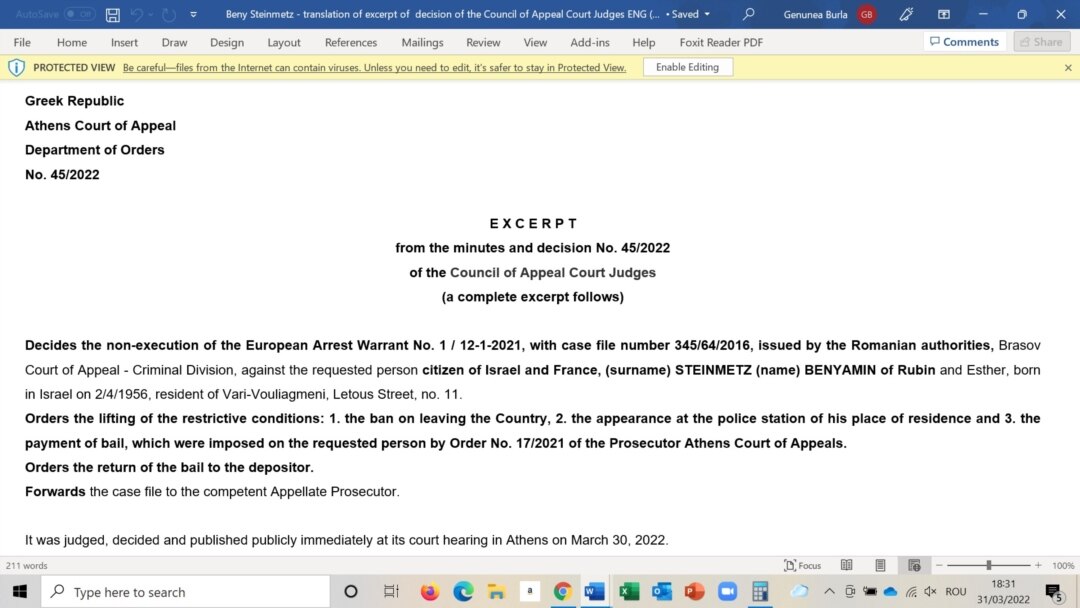Show hidden system tray icons

coord(829,591)
